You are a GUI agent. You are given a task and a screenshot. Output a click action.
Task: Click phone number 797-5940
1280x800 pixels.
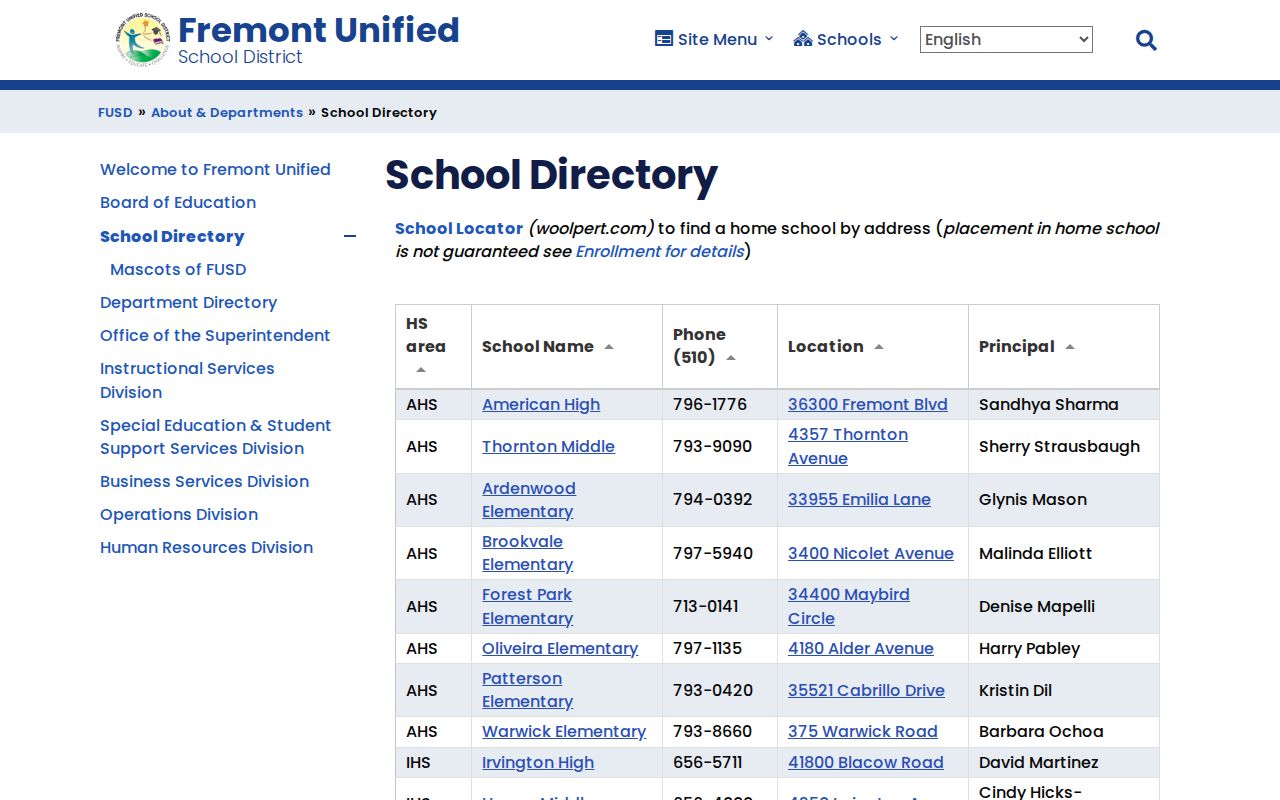713,553
